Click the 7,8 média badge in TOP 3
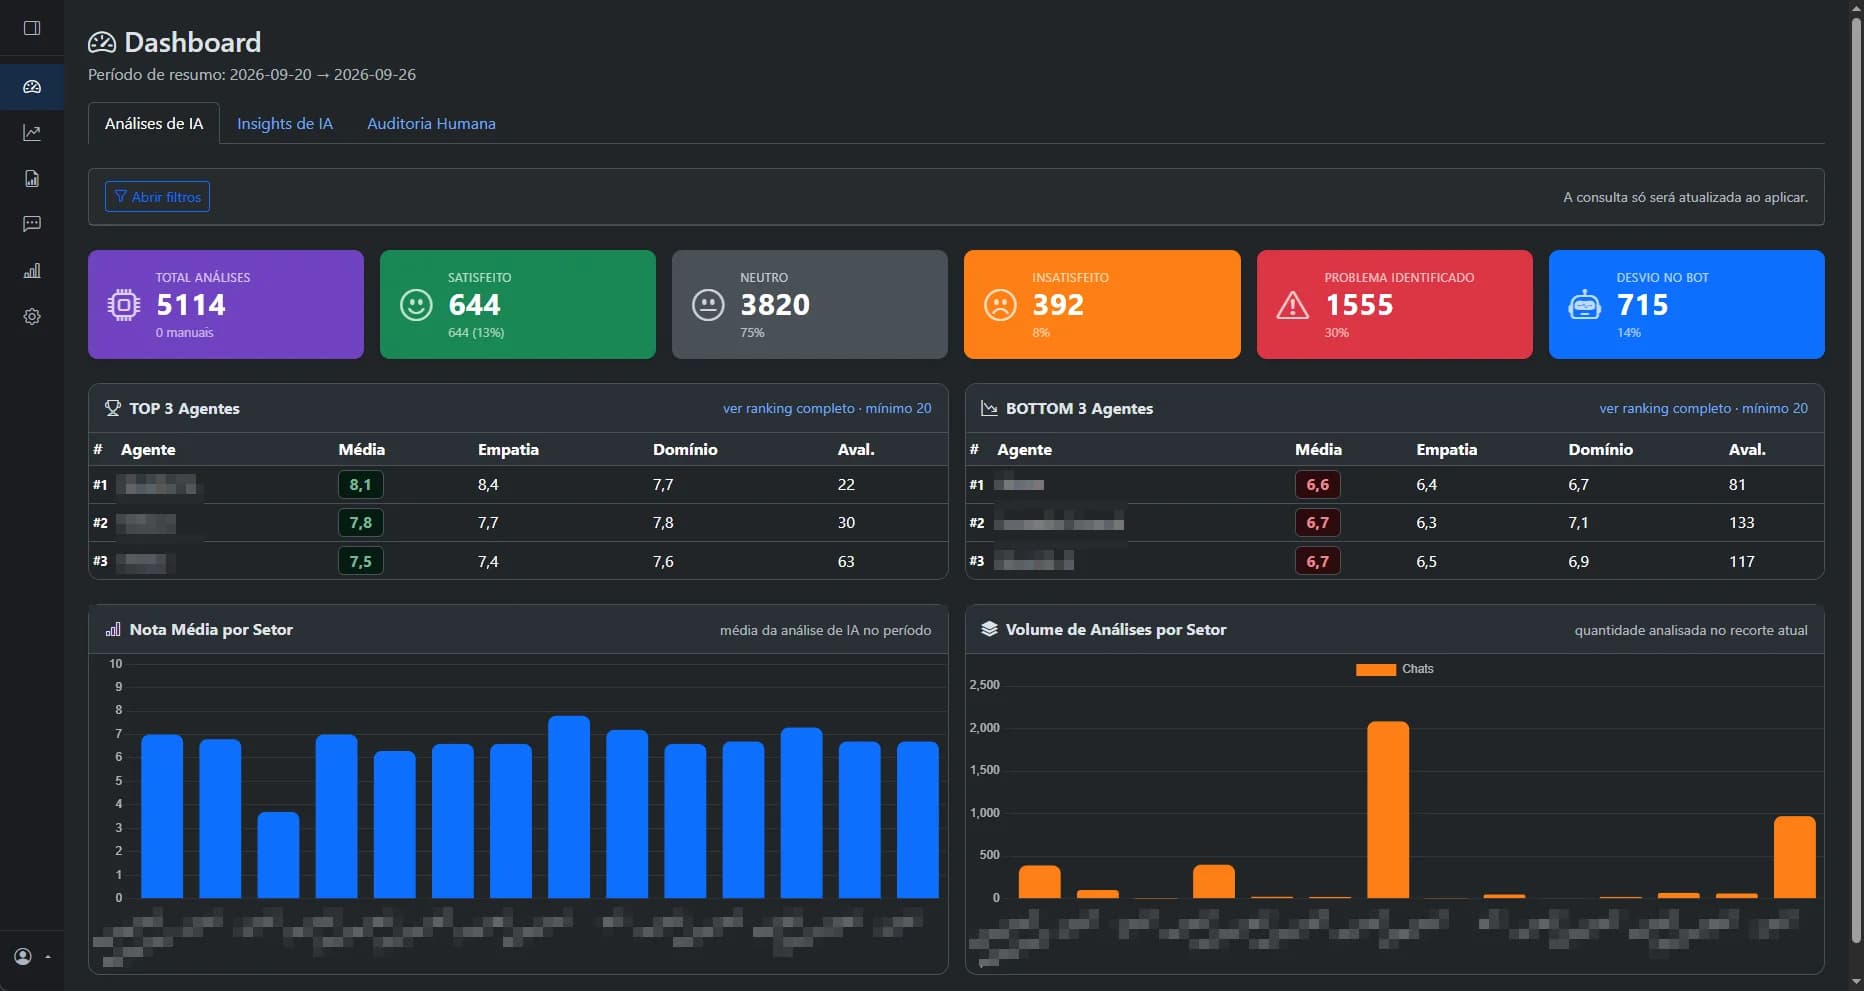The image size is (1864, 991). (x=360, y=522)
